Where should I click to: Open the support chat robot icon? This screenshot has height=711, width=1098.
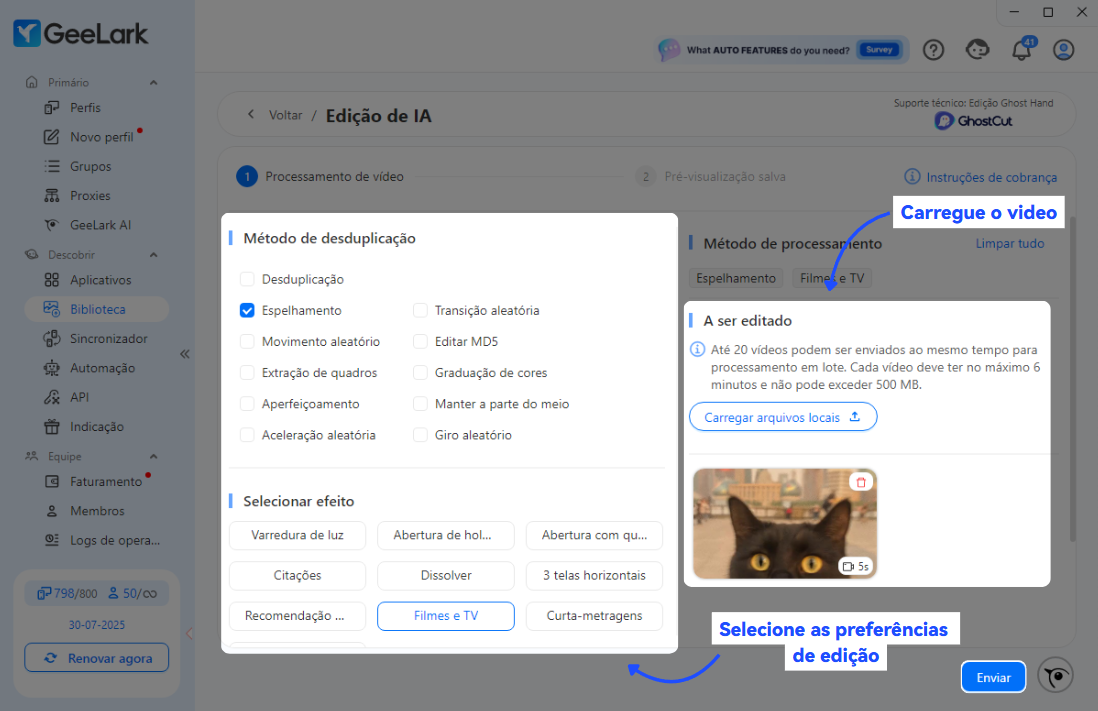[x=978, y=50]
